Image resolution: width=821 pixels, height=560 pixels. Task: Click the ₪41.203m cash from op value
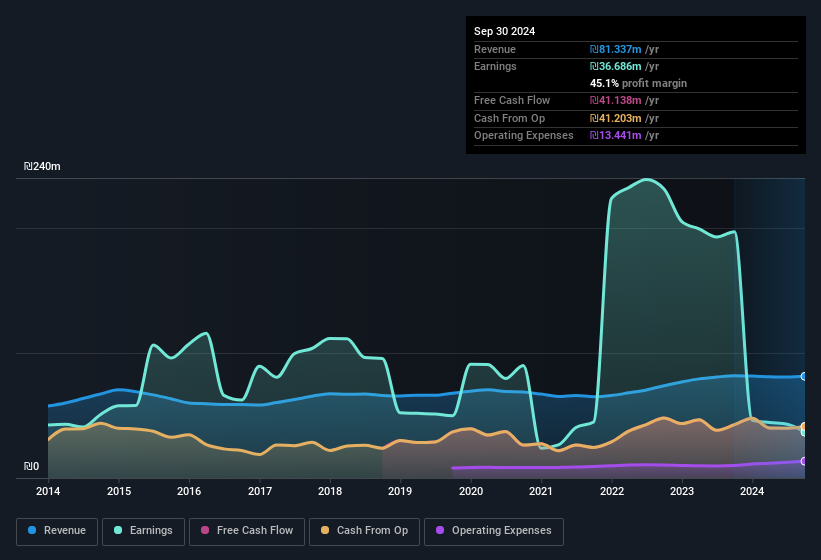[615, 118]
